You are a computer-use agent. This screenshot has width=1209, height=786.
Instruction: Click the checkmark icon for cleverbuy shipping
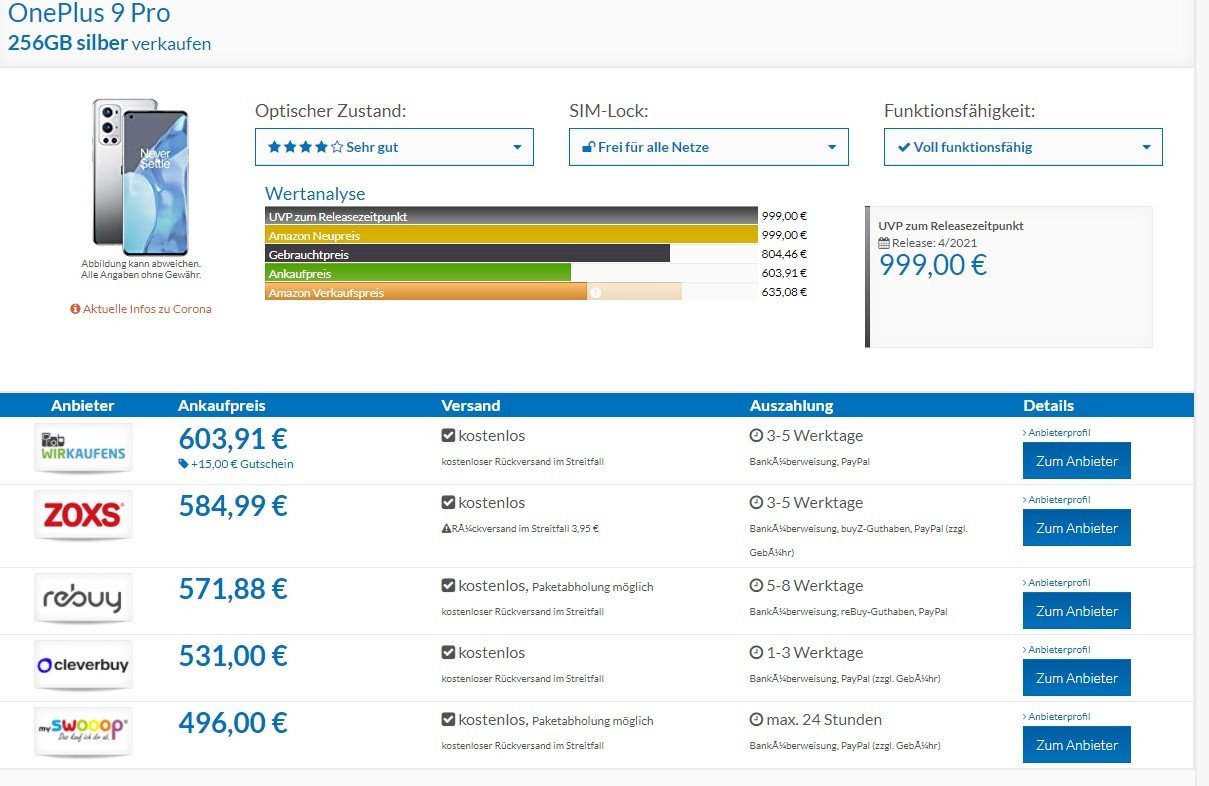448,653
